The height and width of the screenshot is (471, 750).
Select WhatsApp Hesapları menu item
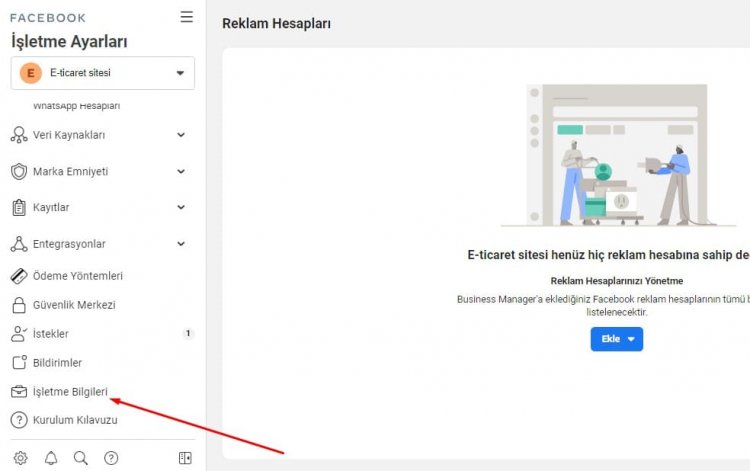point(77,105)
